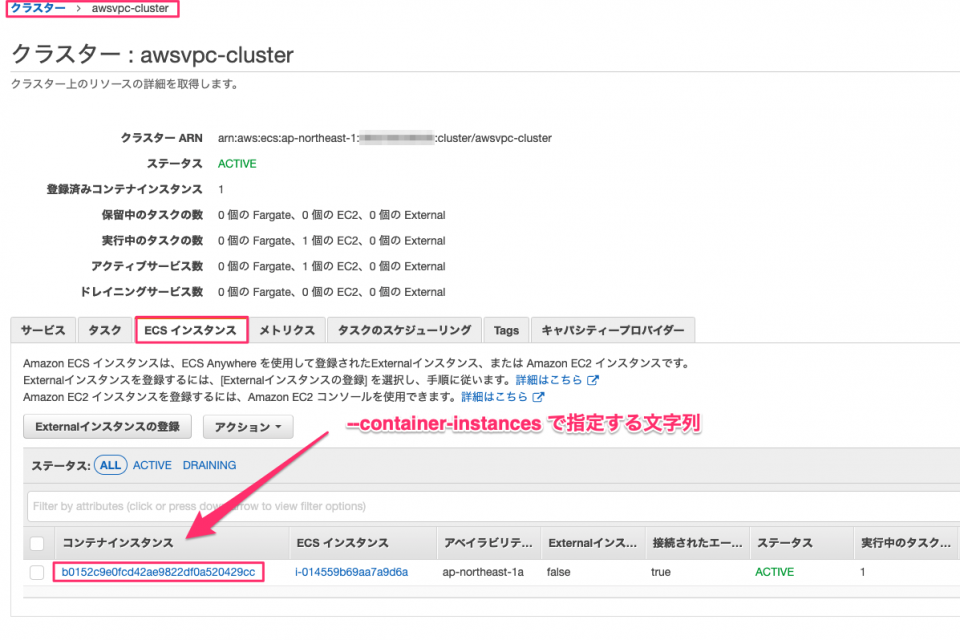
Task: Open the アクション dropdown
Action: click(x=248, y=426)
